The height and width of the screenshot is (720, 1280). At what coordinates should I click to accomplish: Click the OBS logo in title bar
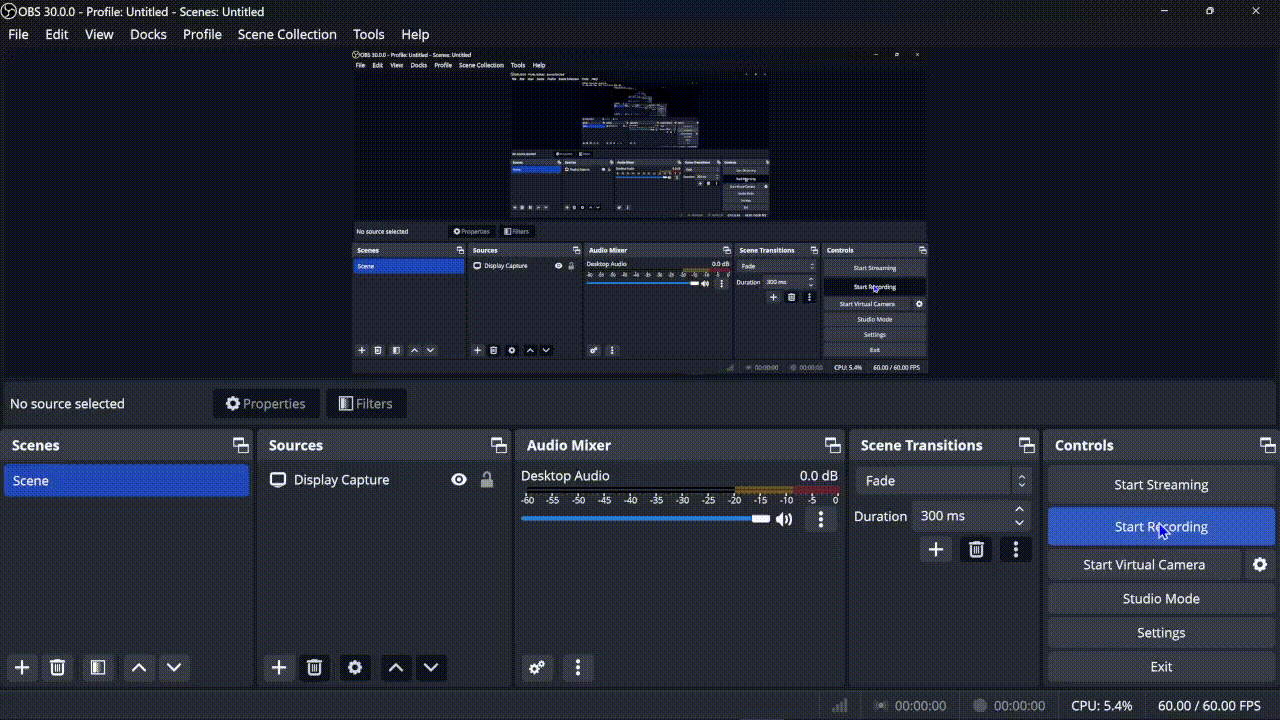point(9,11)
